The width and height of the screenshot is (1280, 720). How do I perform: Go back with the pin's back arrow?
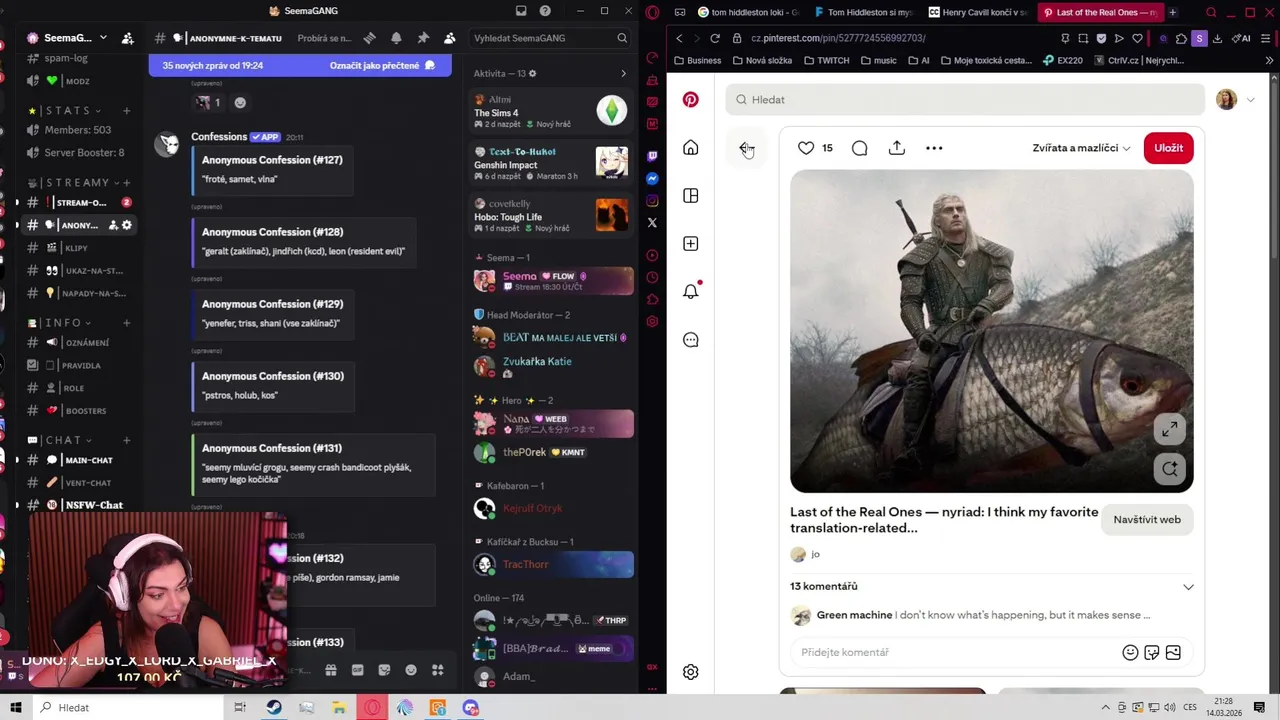(746, 148)
